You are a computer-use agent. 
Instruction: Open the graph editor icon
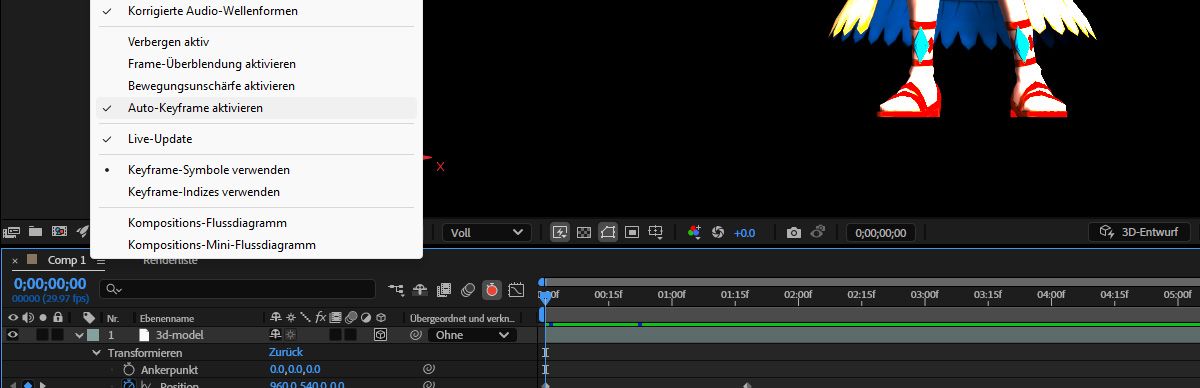[516, 290]
